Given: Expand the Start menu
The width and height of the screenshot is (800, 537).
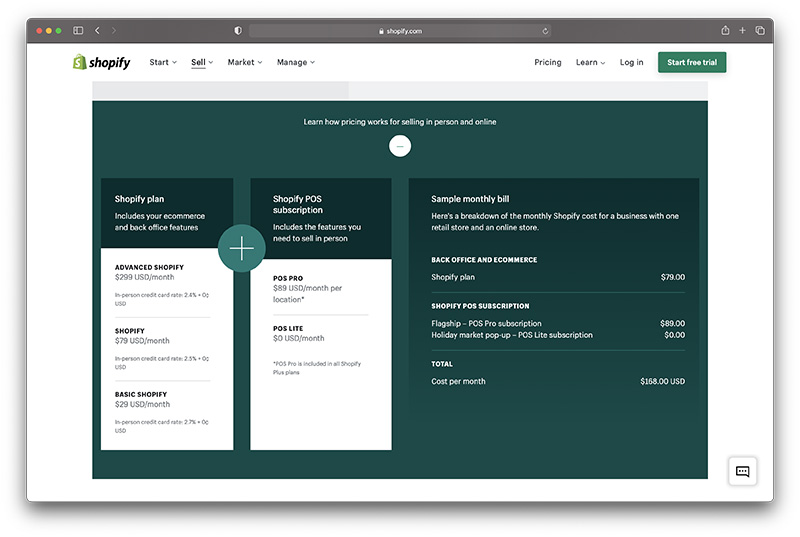Looking at the screenshot, I should pyautogui.click(x=163, y=62).
